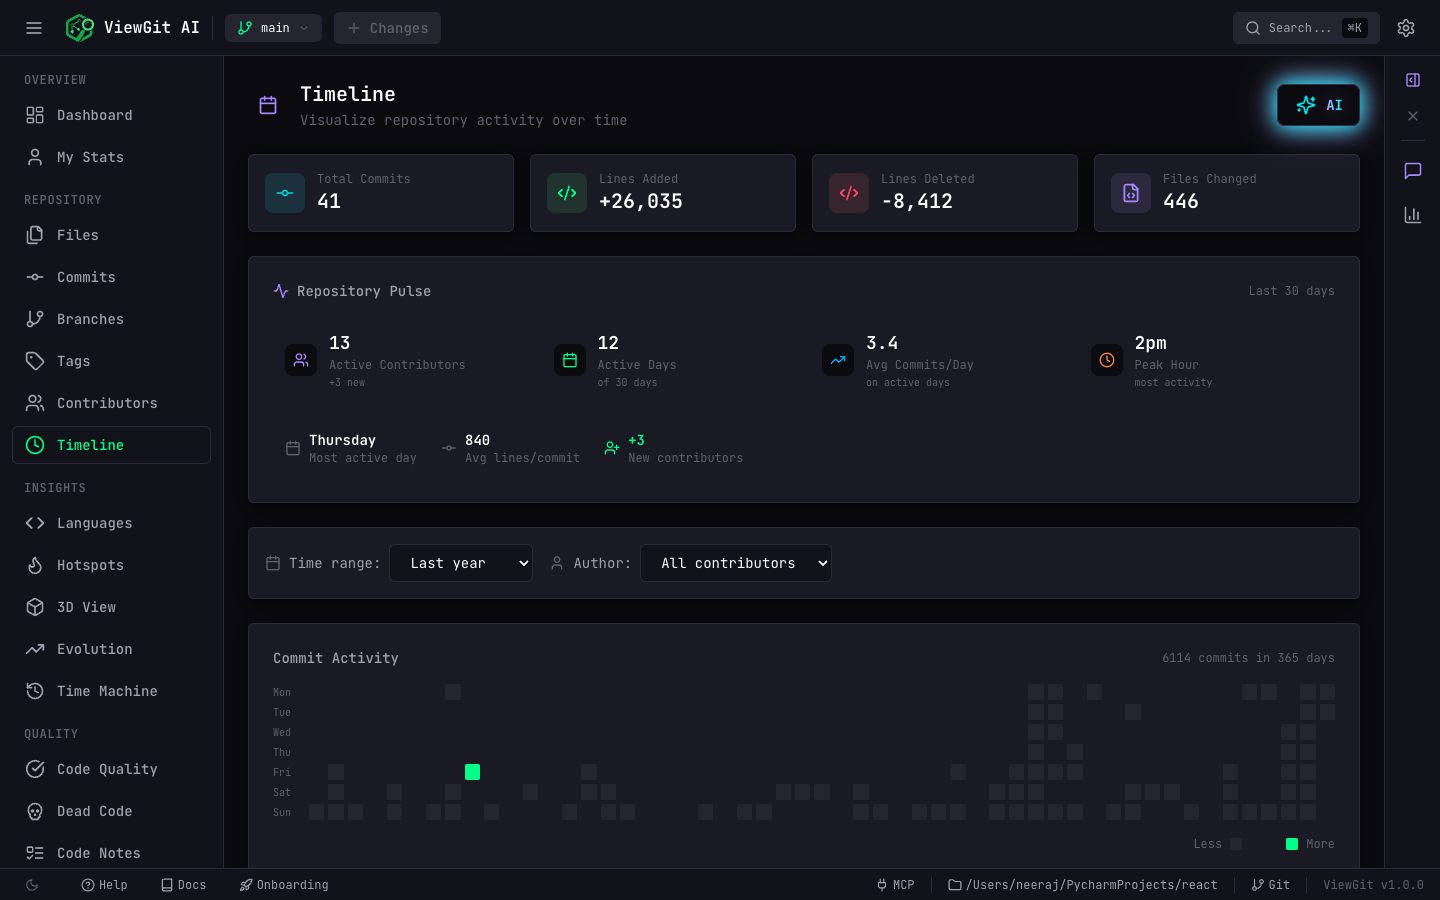Click the Changes button in top bar

[387, 27]
